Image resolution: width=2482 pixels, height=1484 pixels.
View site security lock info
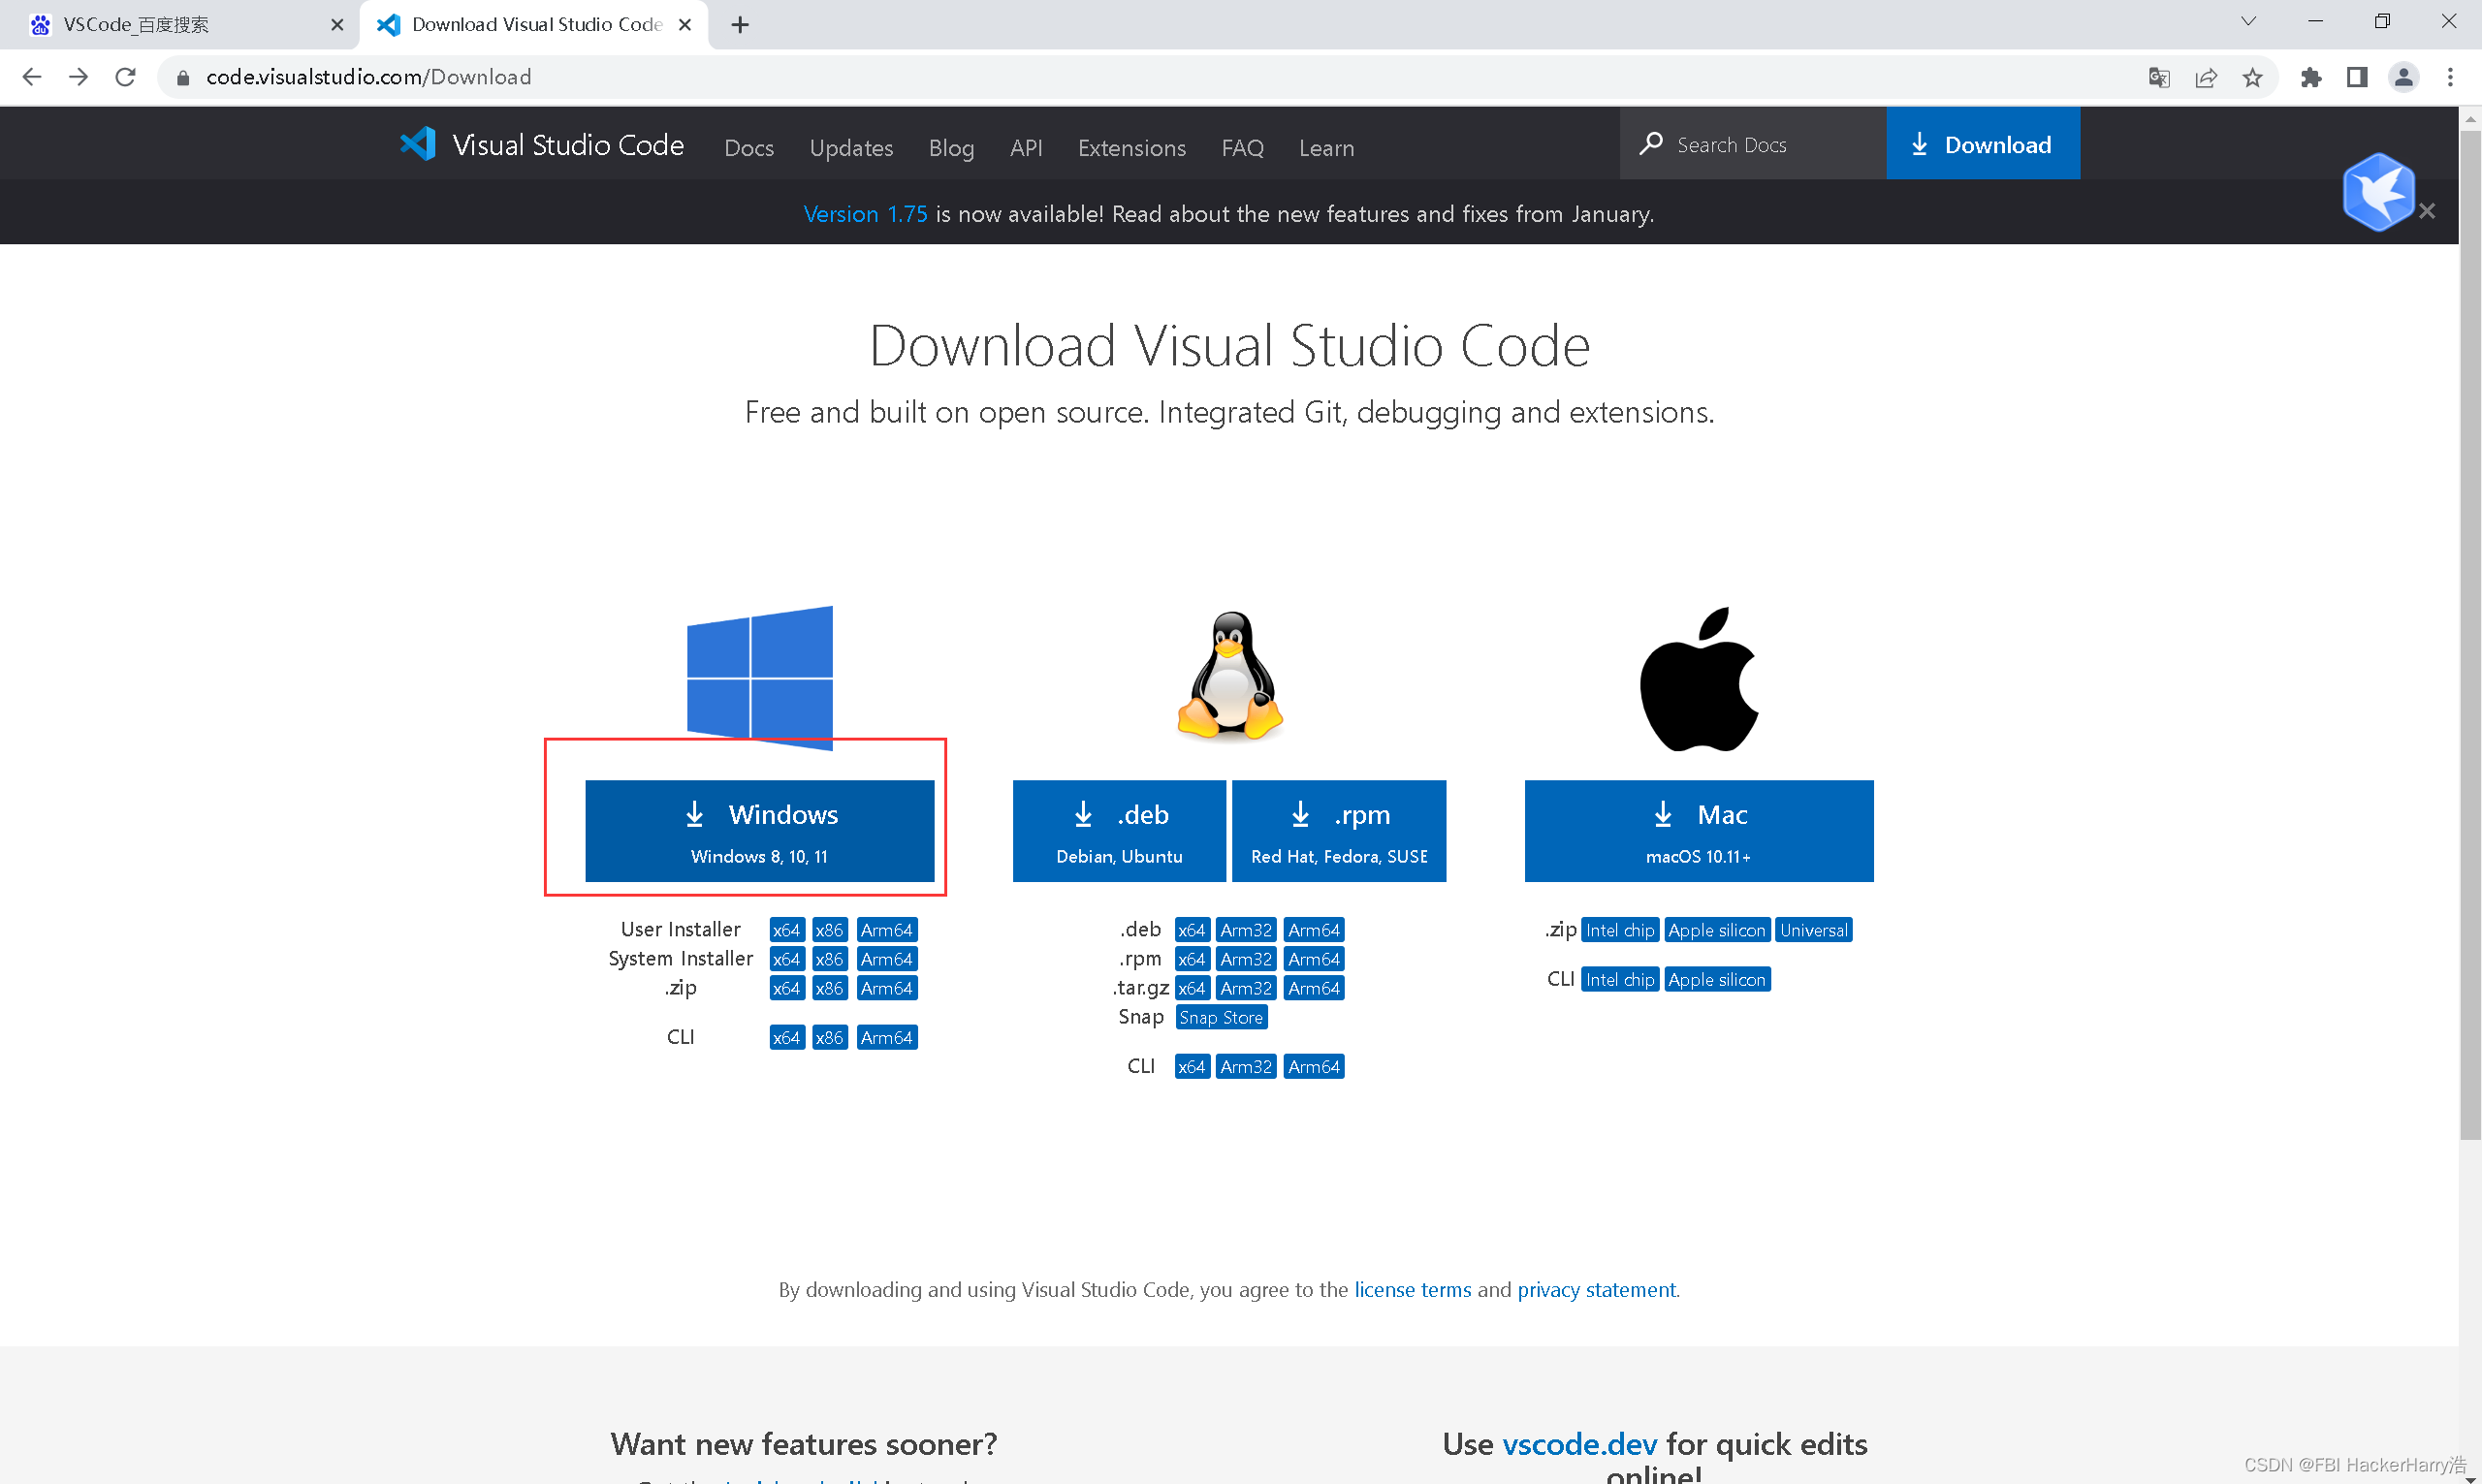tap(182, 77)
